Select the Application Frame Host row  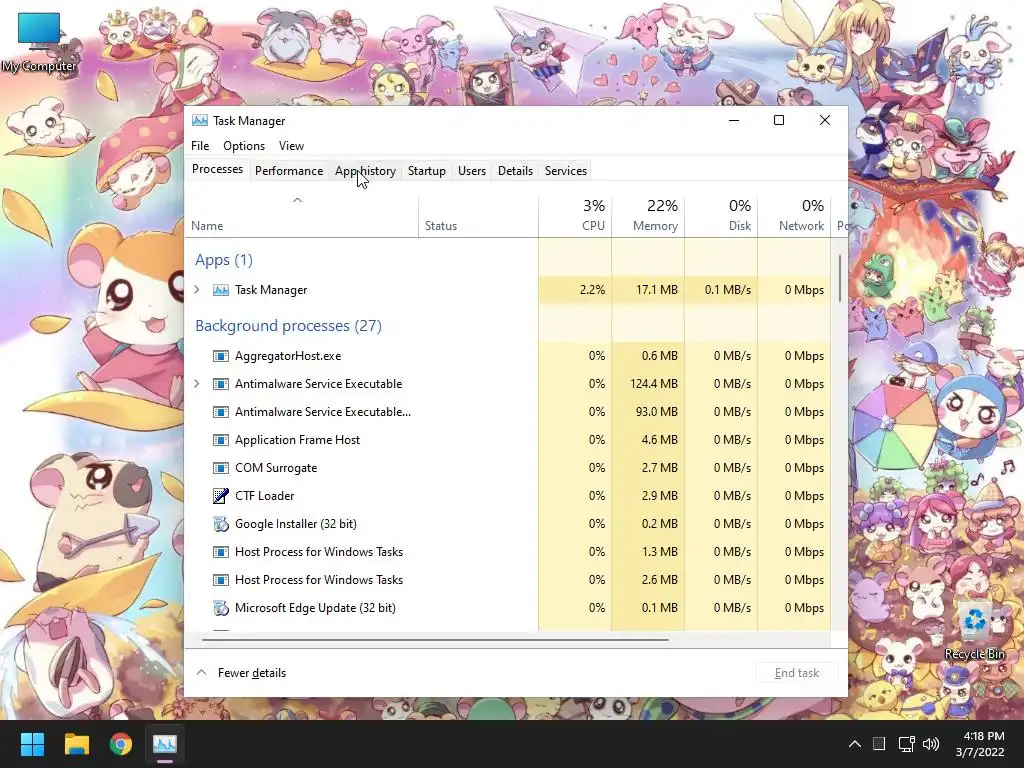508,440
